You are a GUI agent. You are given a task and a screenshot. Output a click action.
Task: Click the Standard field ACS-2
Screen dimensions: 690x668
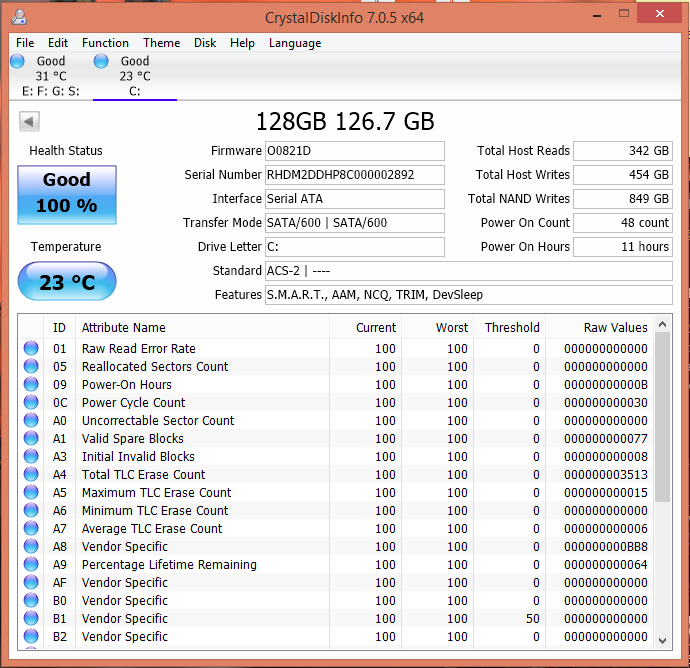tap(469, 271)
